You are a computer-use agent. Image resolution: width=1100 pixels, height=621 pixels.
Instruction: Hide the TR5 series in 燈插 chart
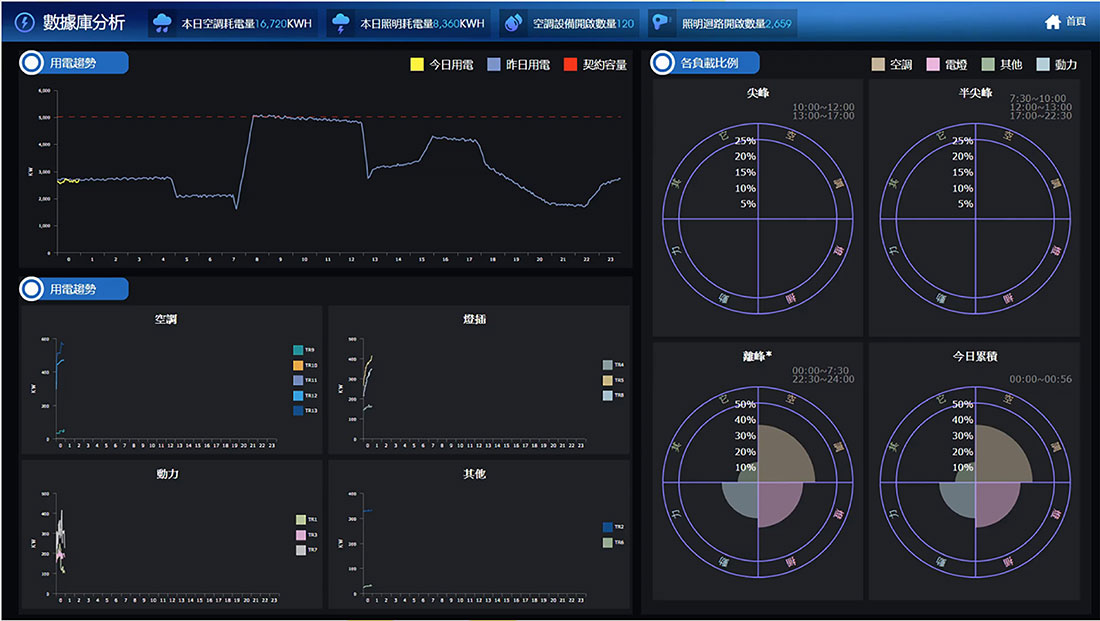click(607, 381)
